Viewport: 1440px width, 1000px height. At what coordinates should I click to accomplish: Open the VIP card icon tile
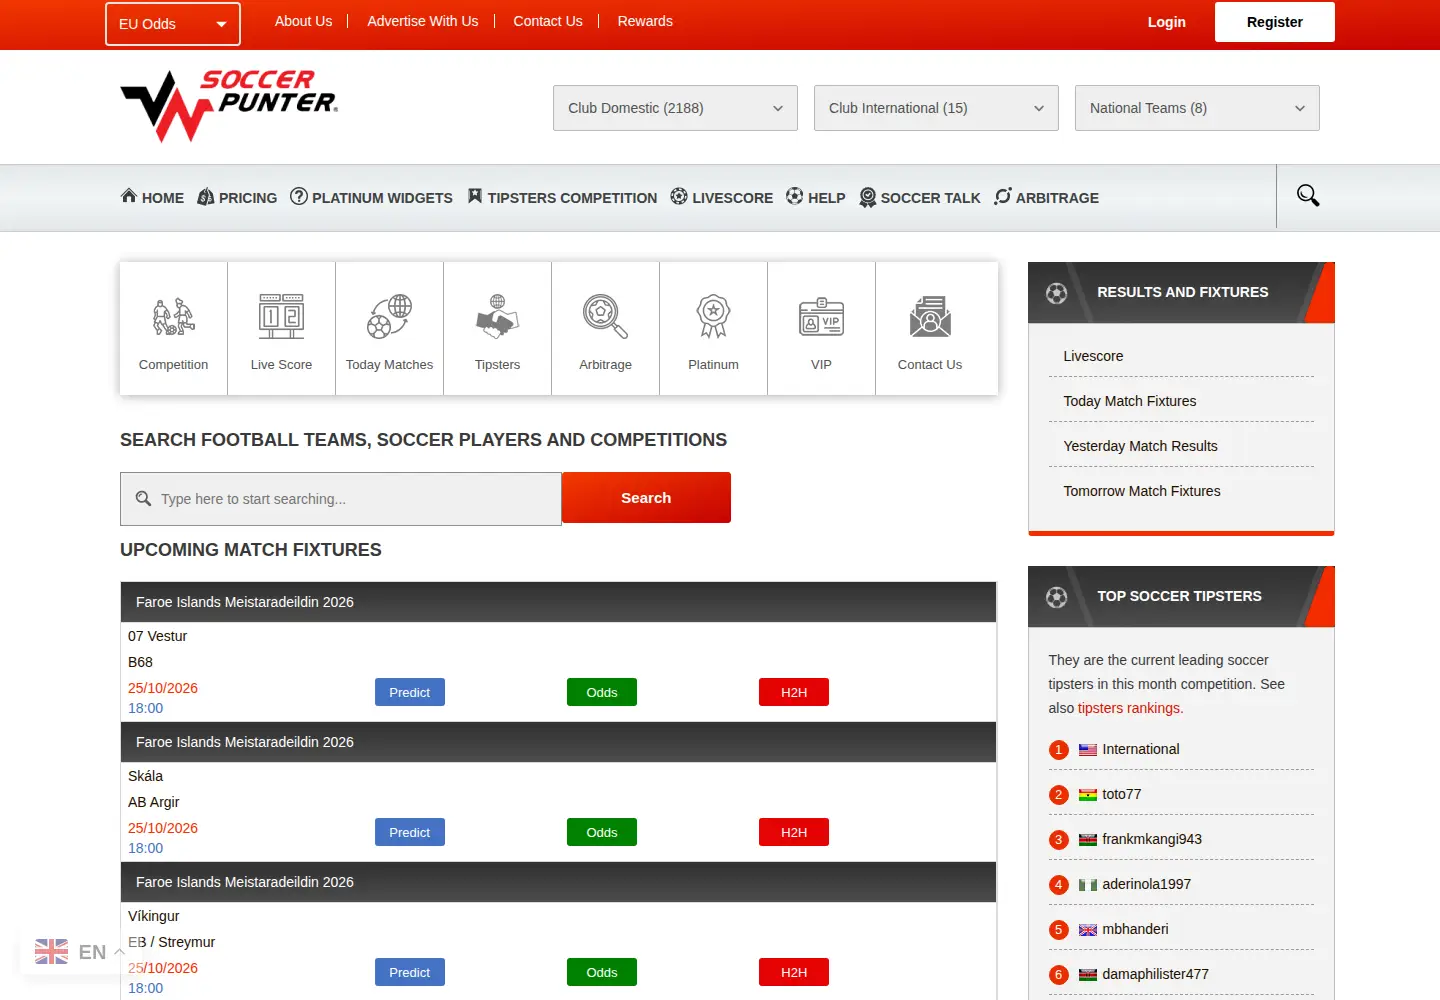[822, 329]
